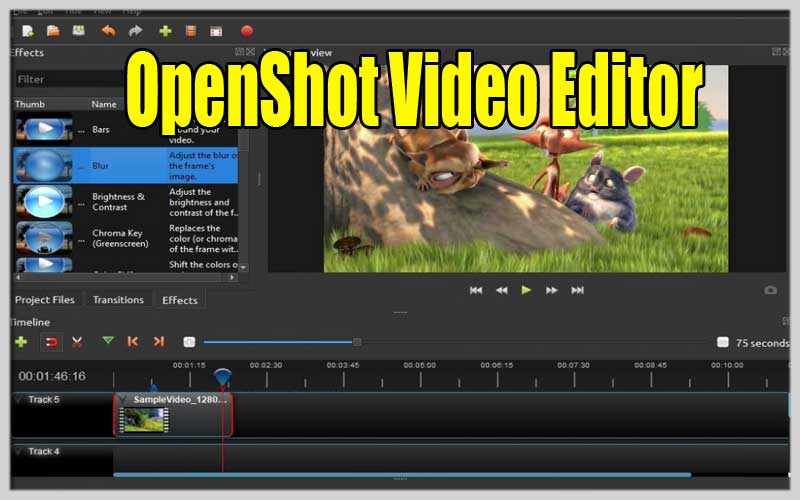Click the 00:01:46:16 timecode display

pos(52,377)
